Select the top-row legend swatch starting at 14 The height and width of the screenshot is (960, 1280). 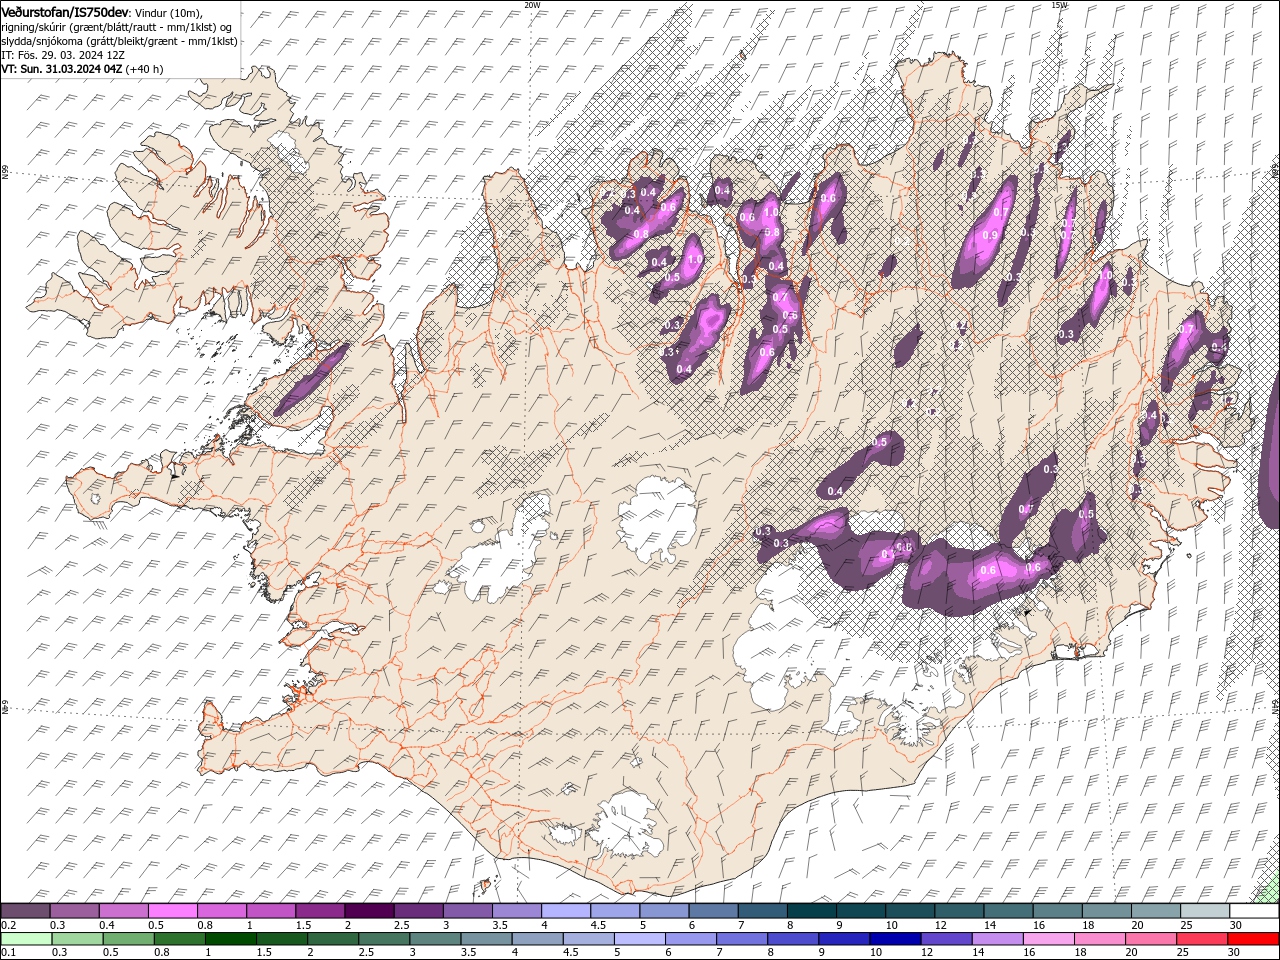coord(1008,911)
